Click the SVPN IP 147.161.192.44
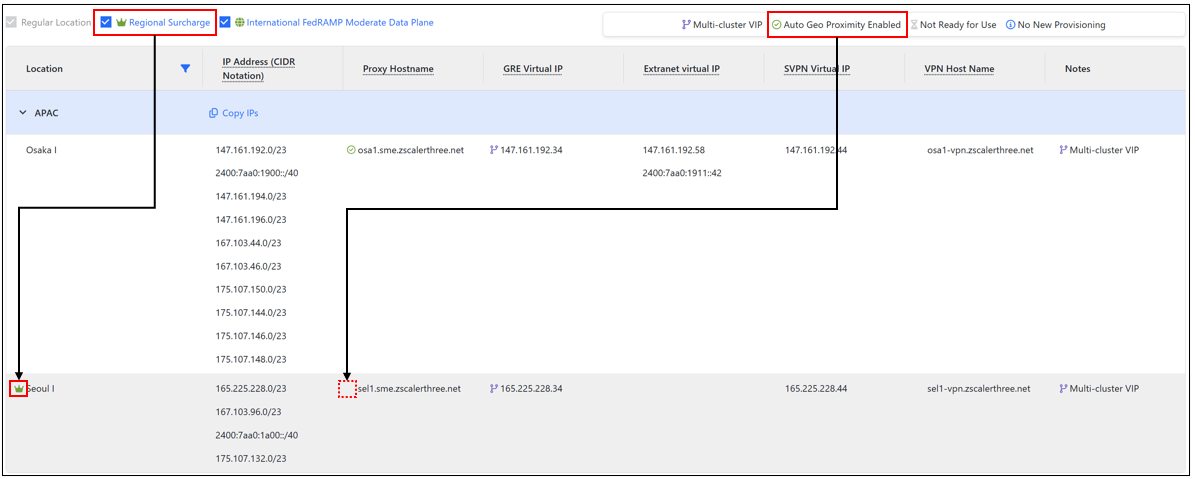1195x479 pixels. (x=816, y=150)
